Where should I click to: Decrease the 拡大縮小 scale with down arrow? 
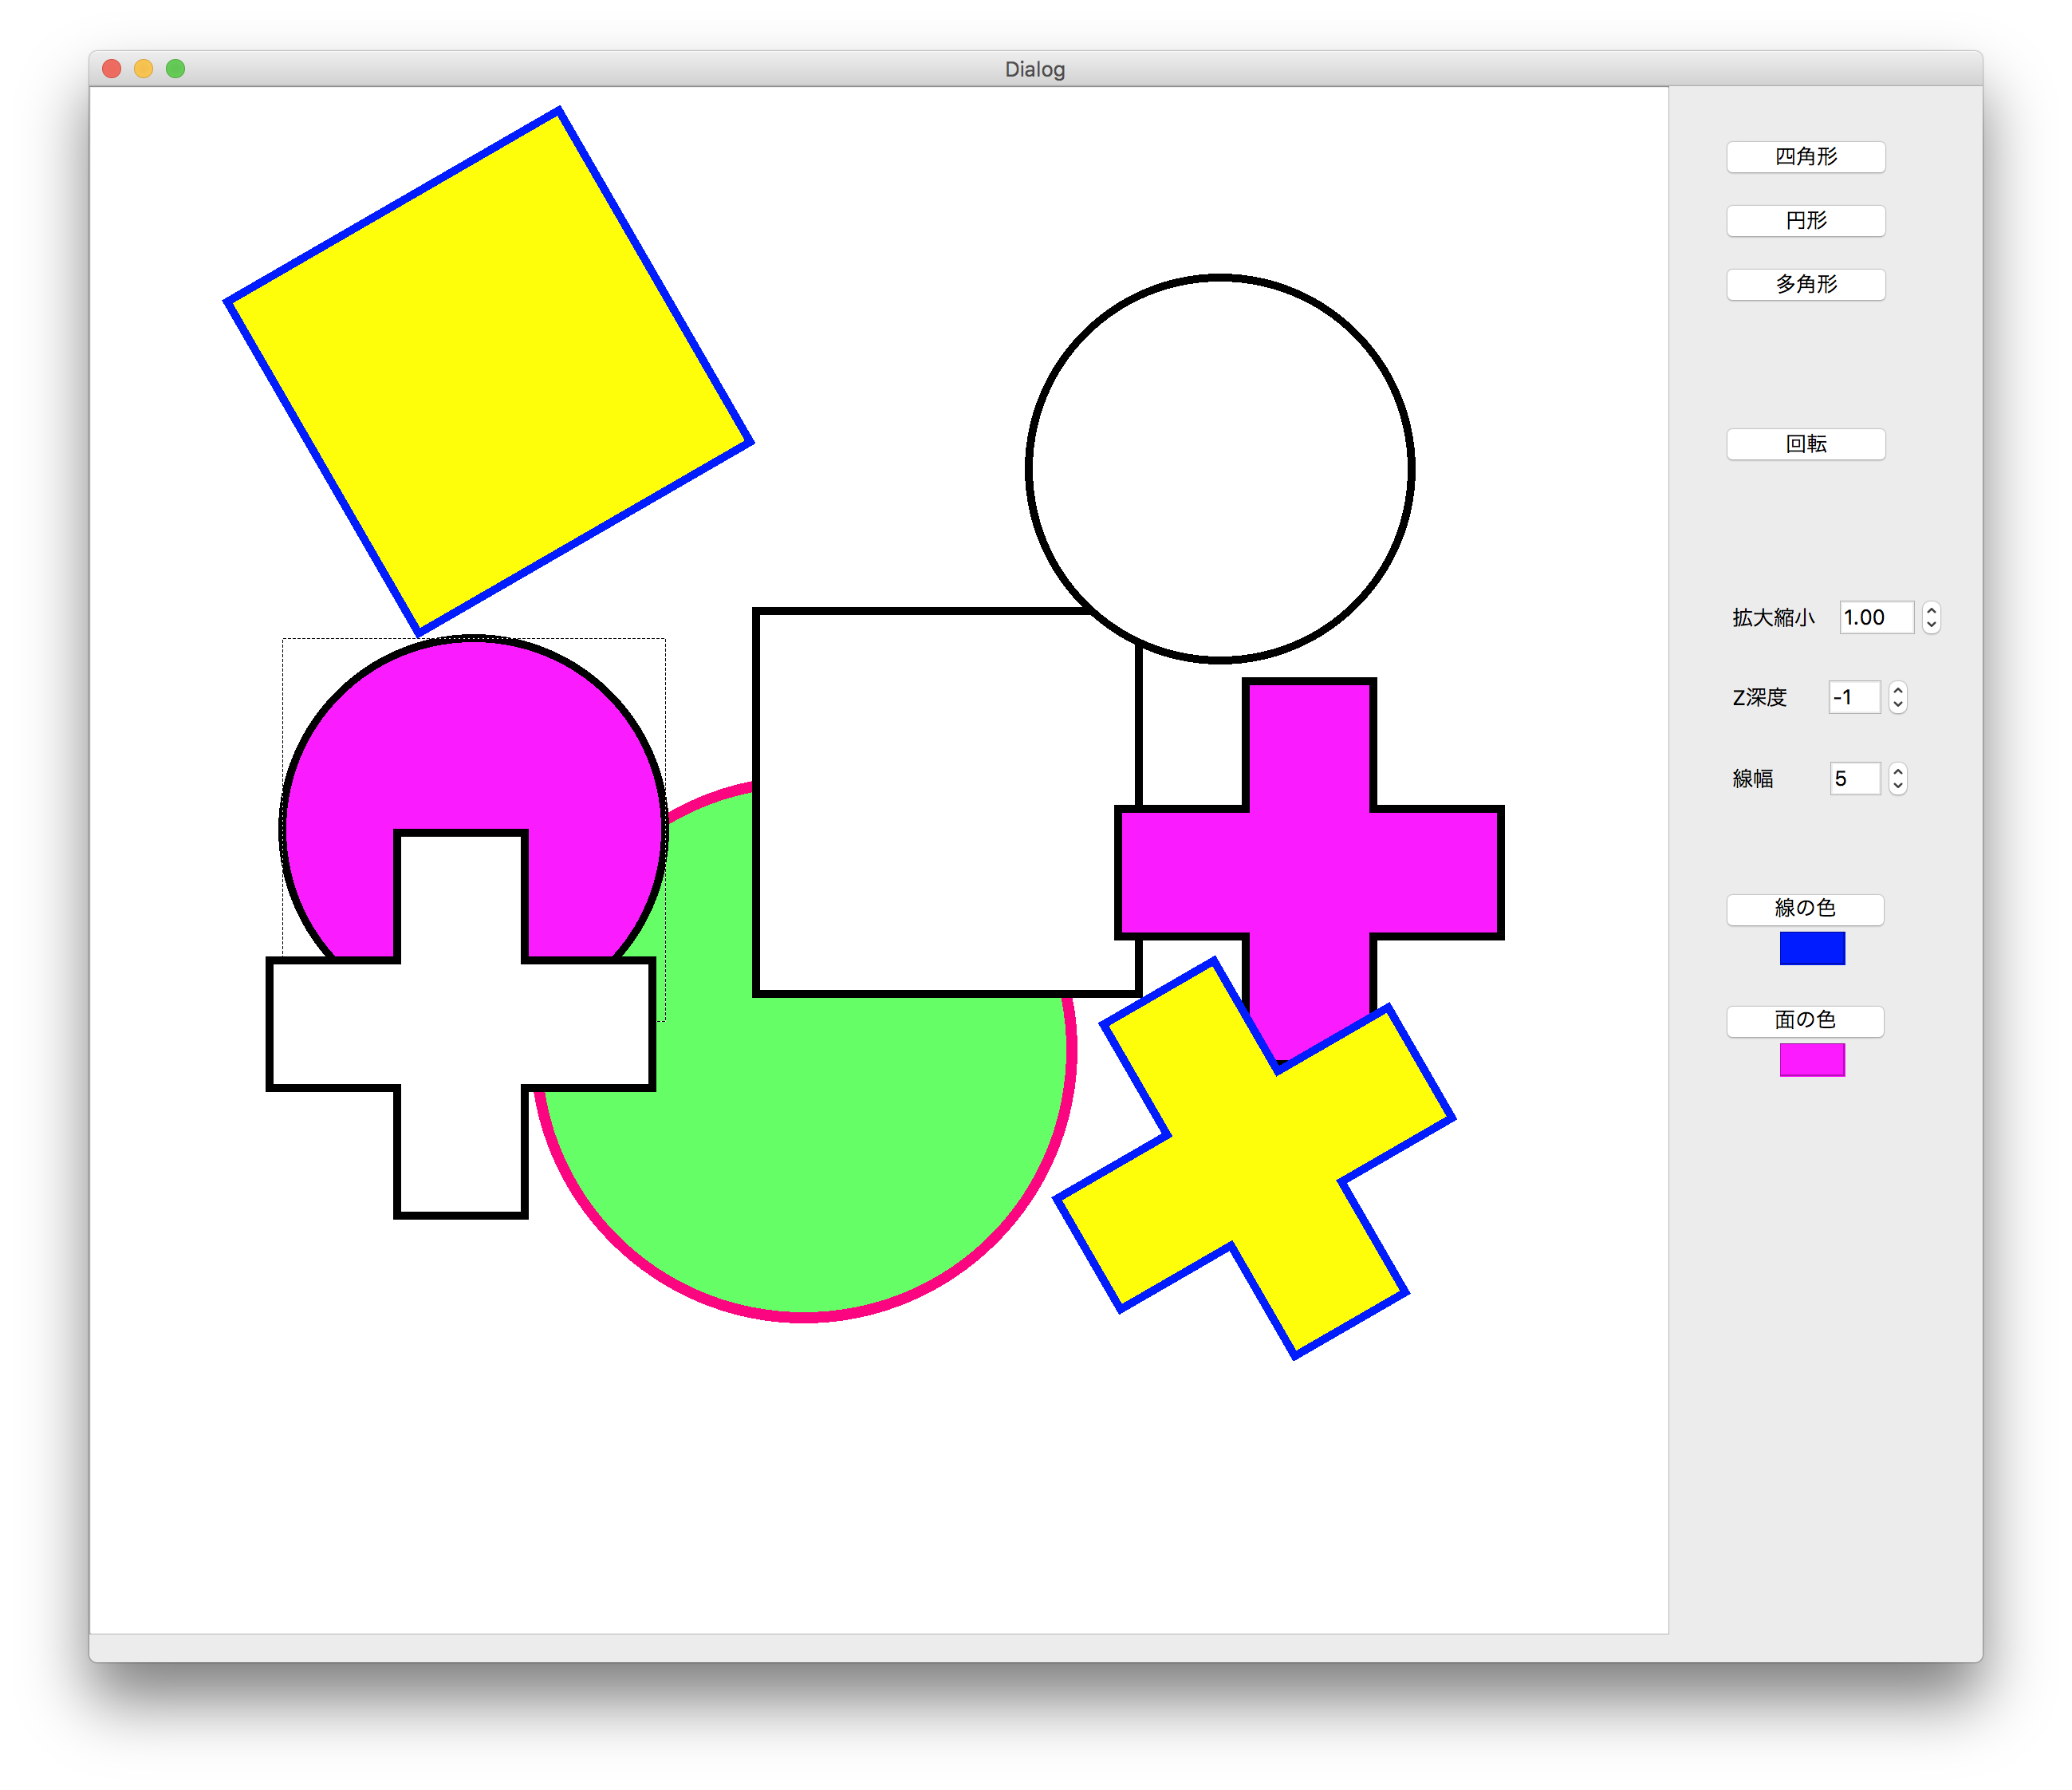(x=1931, y=625)
